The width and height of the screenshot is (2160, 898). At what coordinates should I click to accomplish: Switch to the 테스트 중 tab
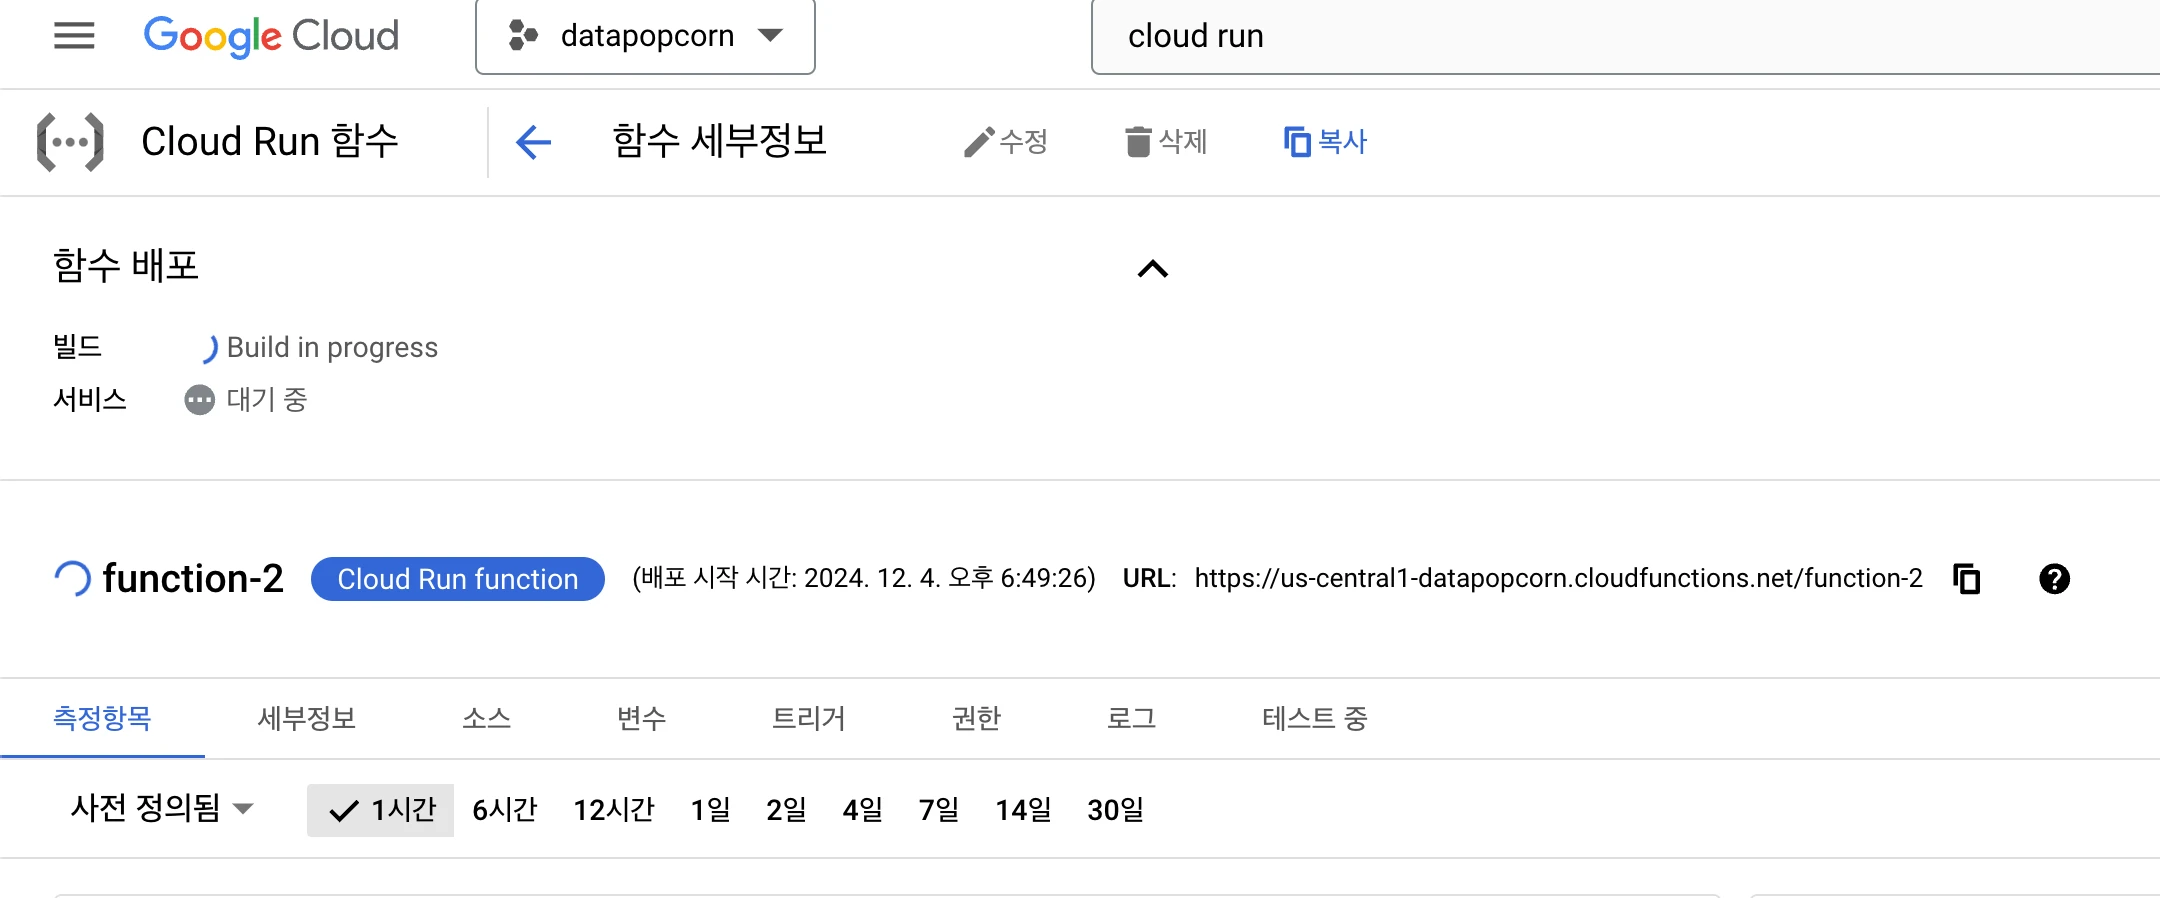(1315, 718)
